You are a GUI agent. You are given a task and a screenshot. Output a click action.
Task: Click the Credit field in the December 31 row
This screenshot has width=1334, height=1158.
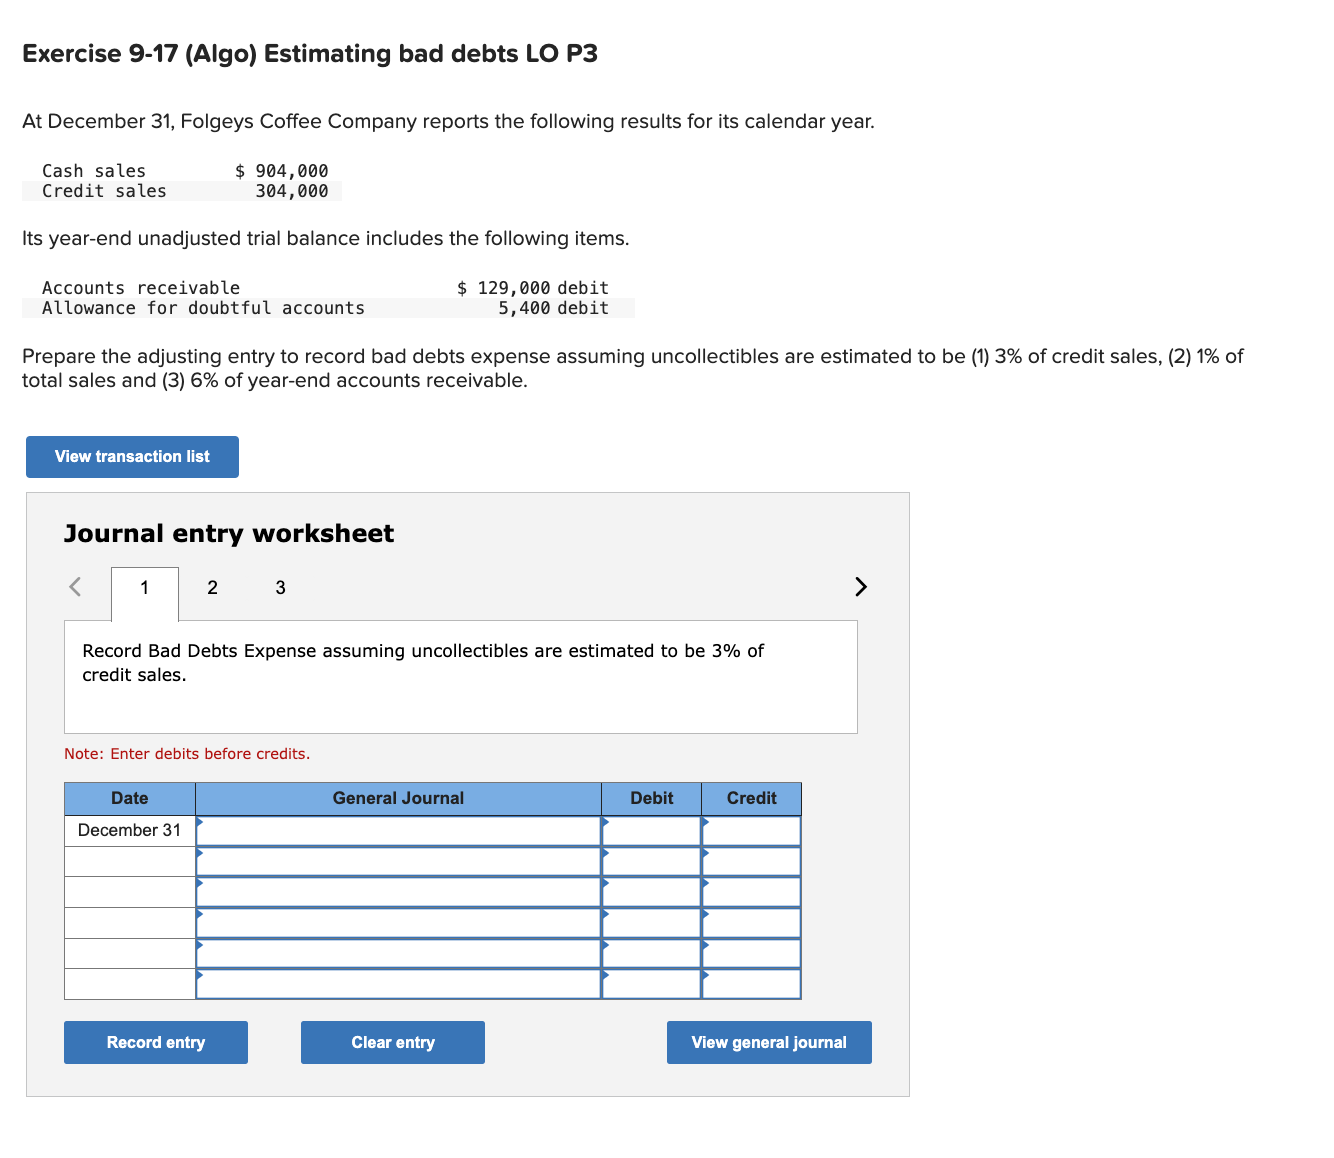[x=750, y=830]
